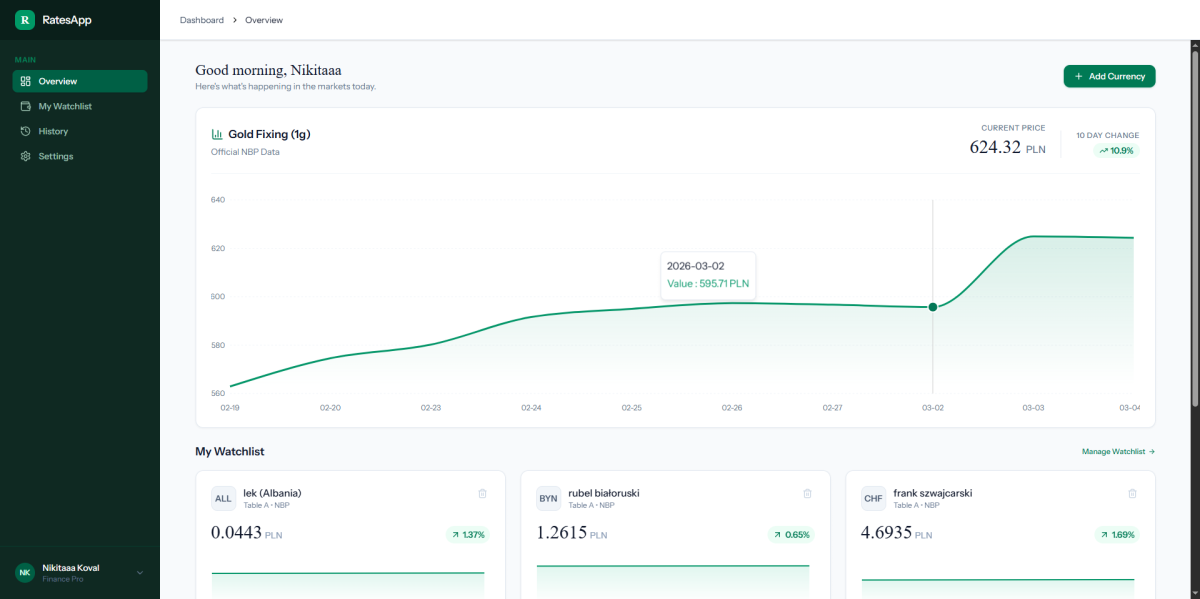Open the Overview sidebar item
The height and width of the screenshot is (599, 1200).
[80, 81]
